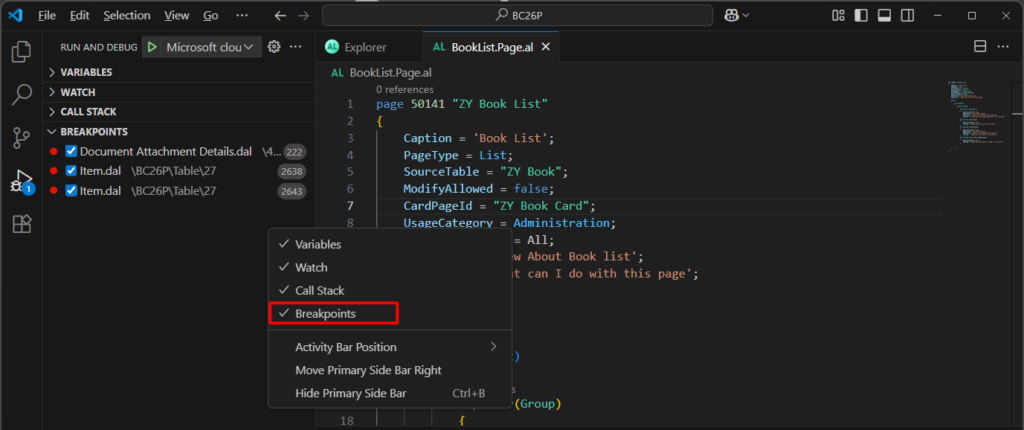Open debug configuration dropdown
1024x430 pixels.
210,47
